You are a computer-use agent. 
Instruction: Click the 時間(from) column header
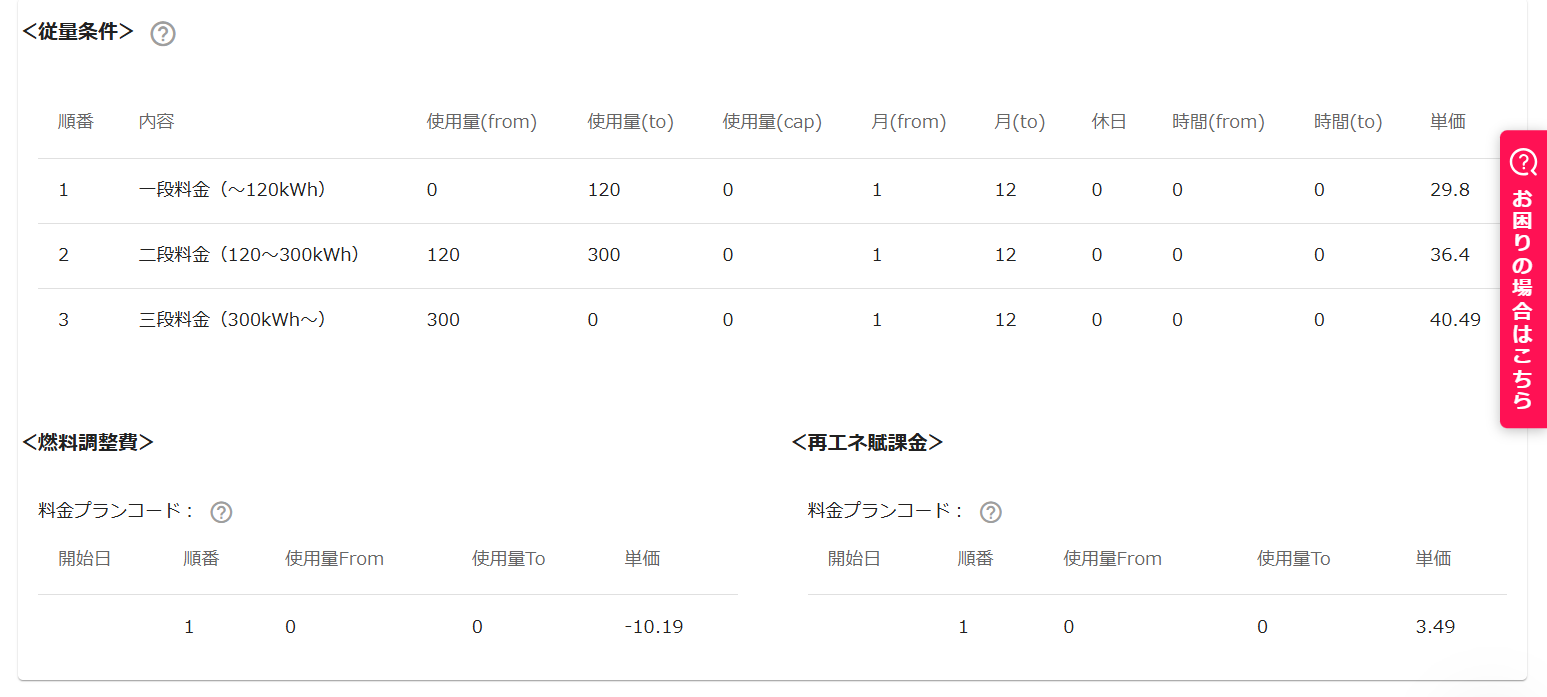click(1218, 122)
